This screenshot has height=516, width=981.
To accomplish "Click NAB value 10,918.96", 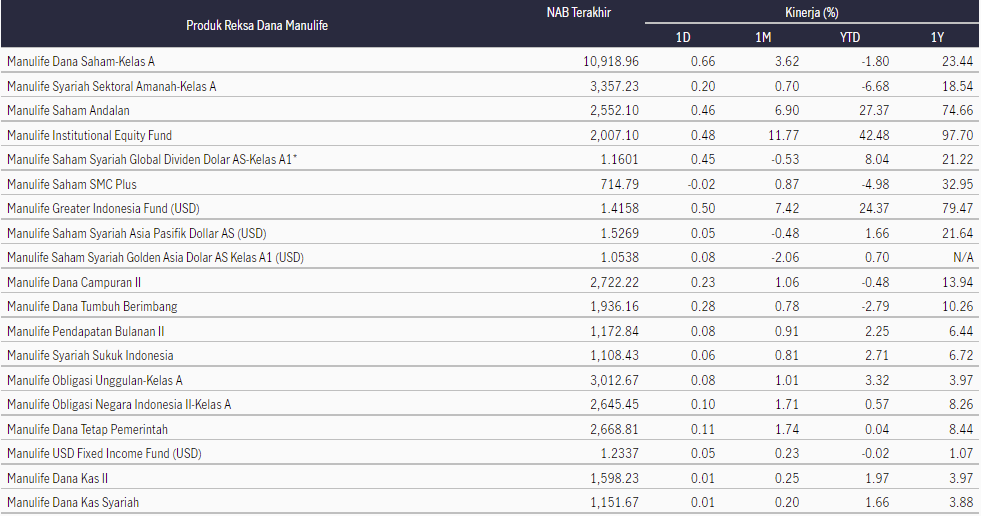I will click(611, 61).
